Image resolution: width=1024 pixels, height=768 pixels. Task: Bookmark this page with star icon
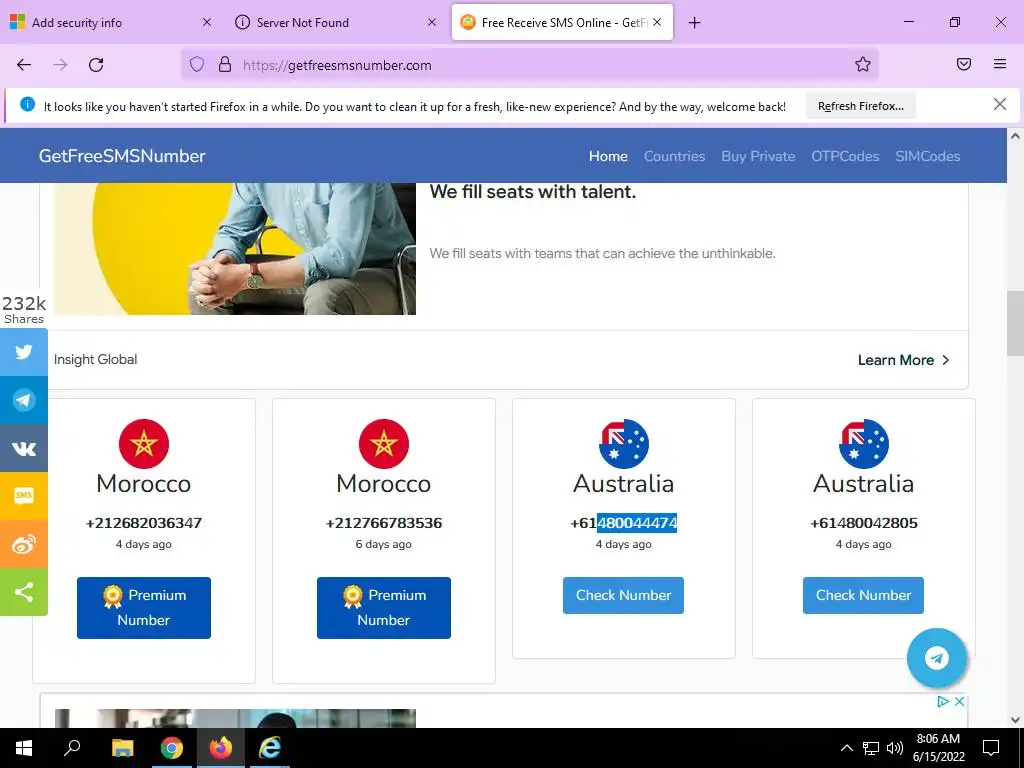point(863,65)
